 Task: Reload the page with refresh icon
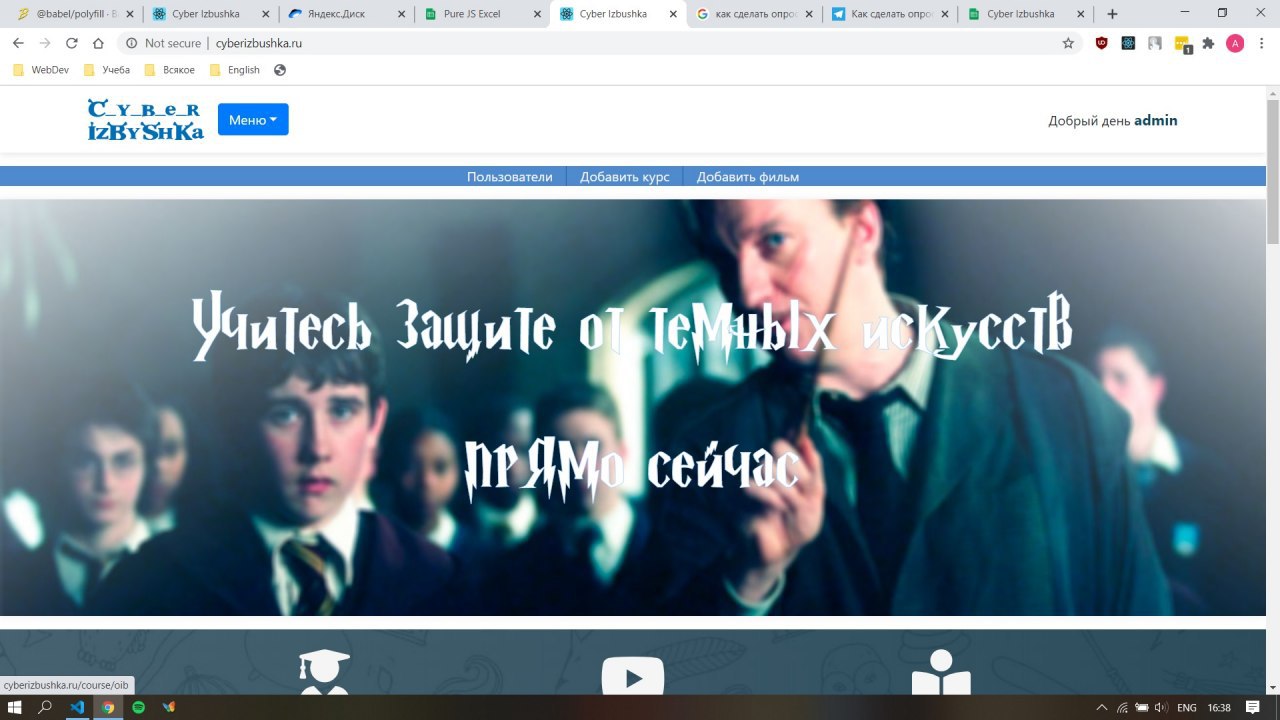pyautogui.click(x=72, y=43)
